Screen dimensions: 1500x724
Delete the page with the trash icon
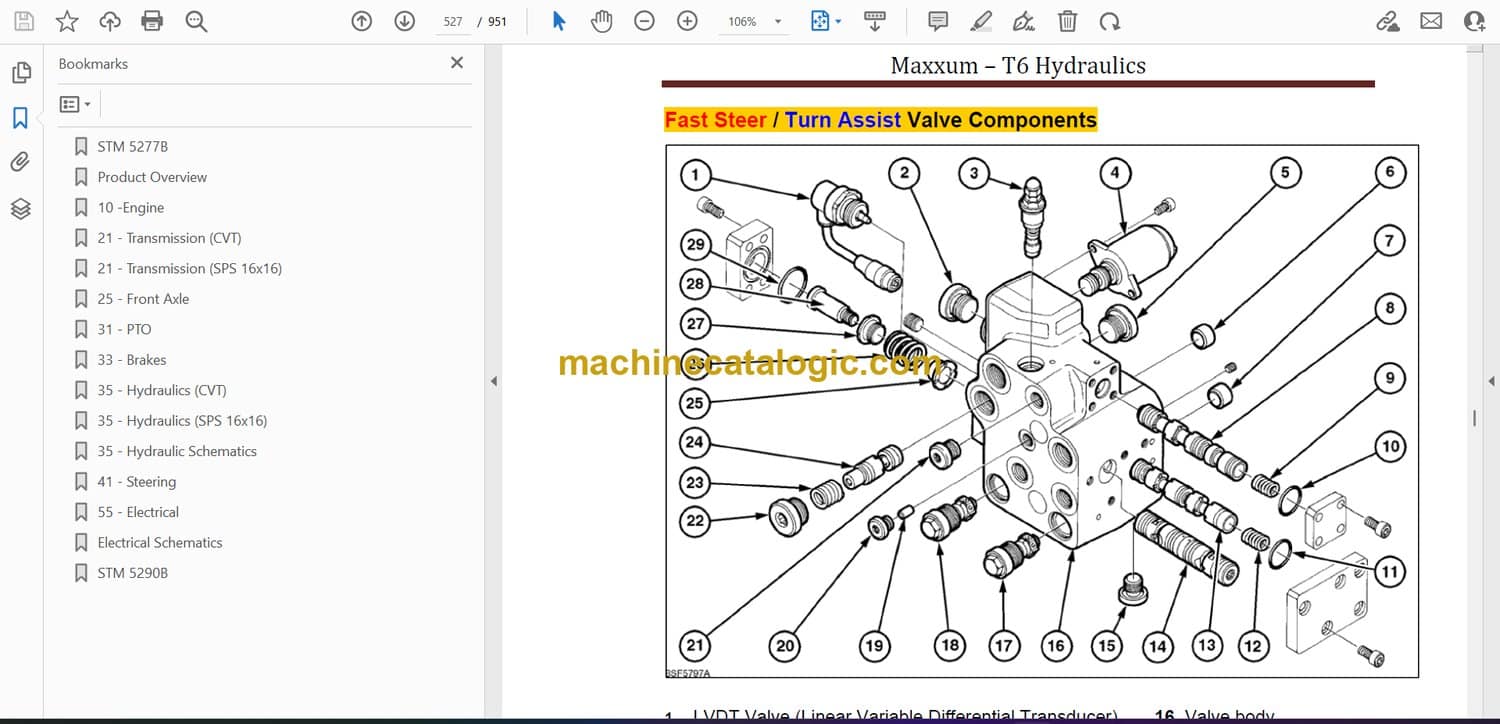tap(1067, 21)
